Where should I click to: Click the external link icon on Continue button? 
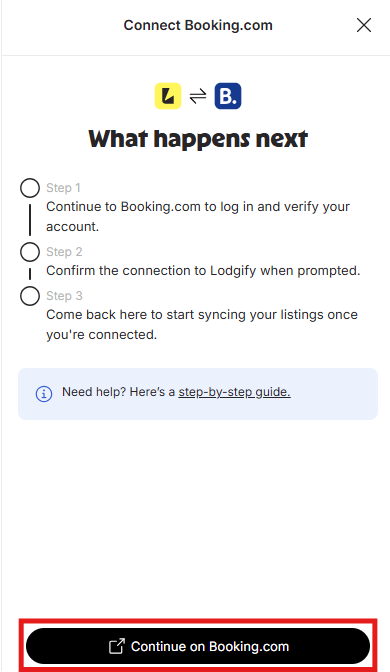(117, 646)
